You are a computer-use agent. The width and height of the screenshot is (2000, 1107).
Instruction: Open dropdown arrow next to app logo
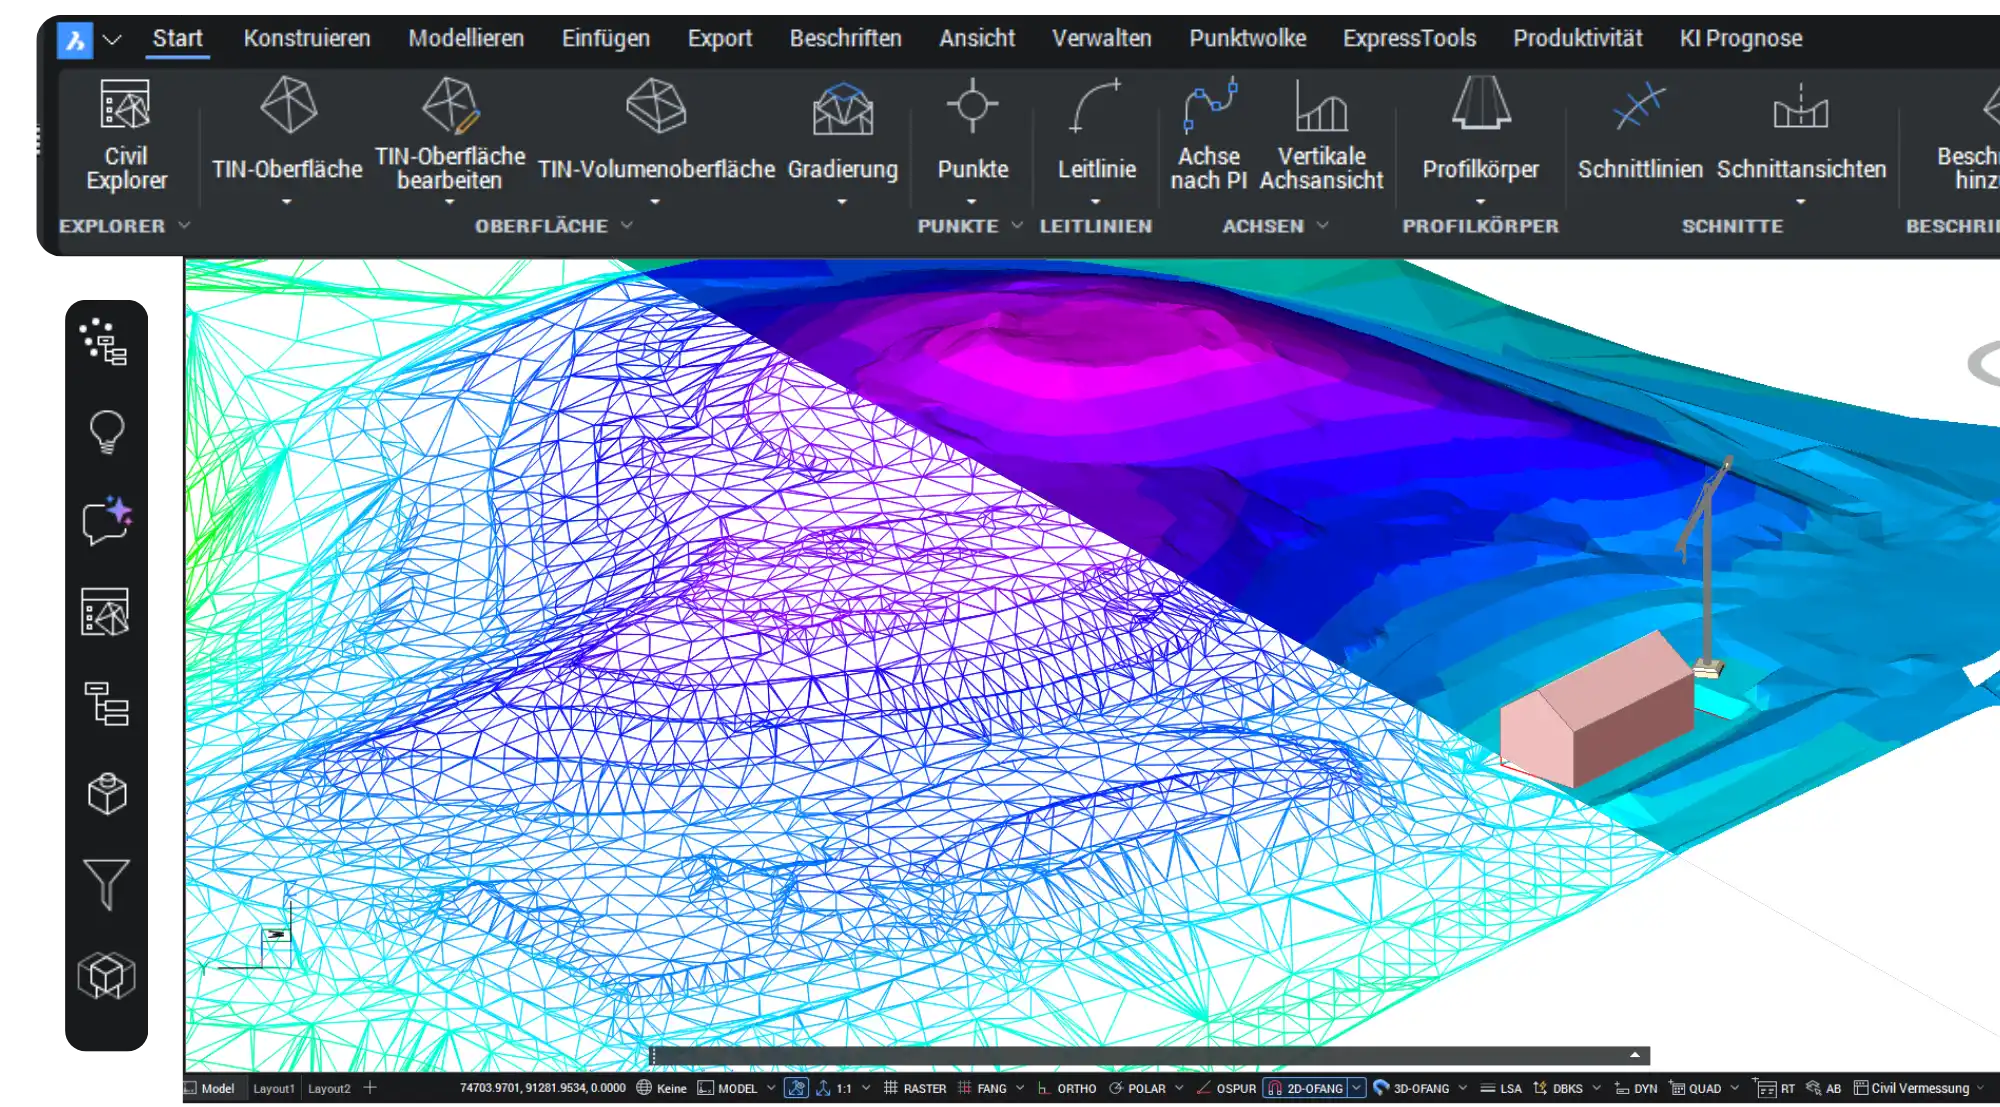tap(112, 40)
